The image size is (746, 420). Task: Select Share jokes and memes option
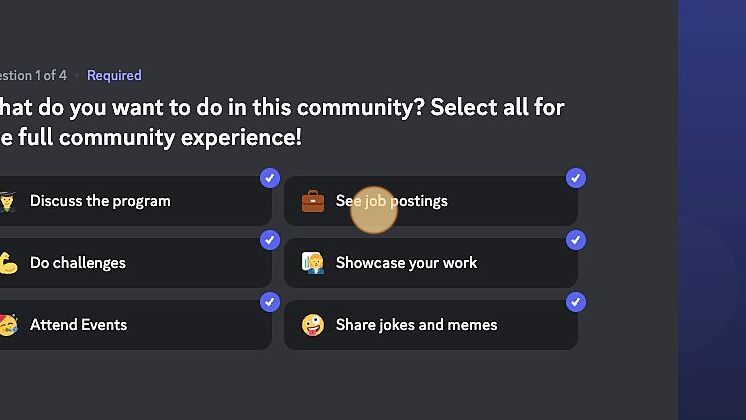tap(431, 325)
